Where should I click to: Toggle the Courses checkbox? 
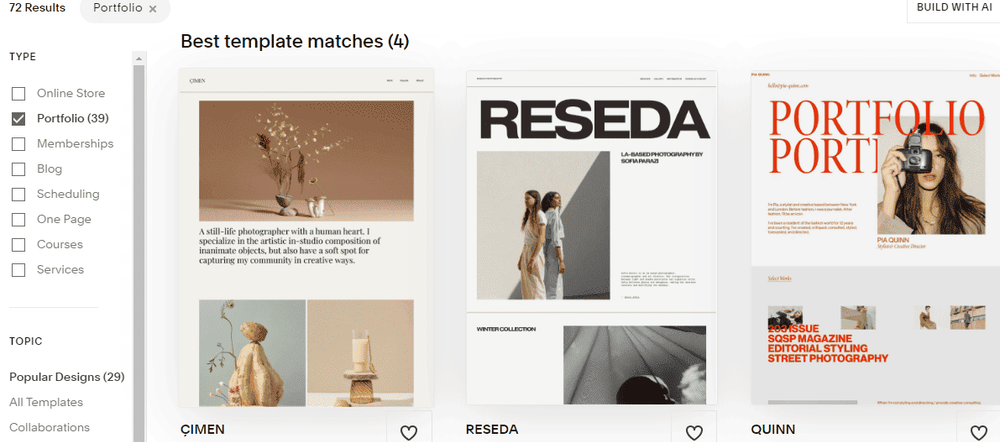tap(18, 245)
